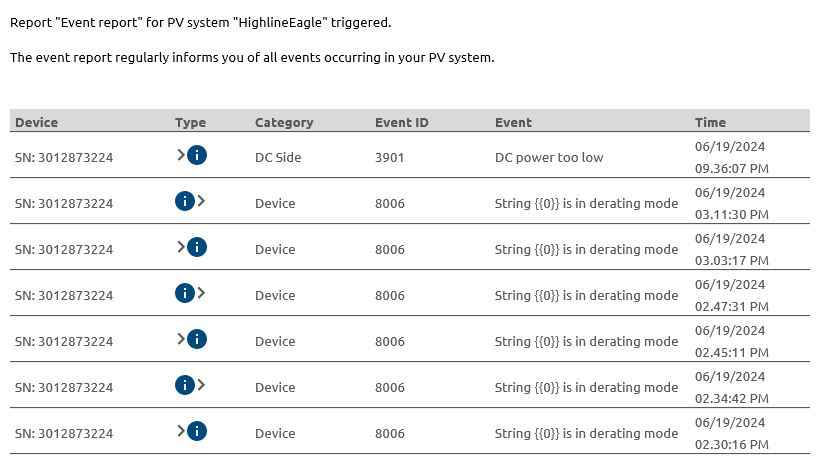Click the serial number in the DC Side row
This screenshot has width=820, height=462.
pyautogui.click(x=64, y=157)
